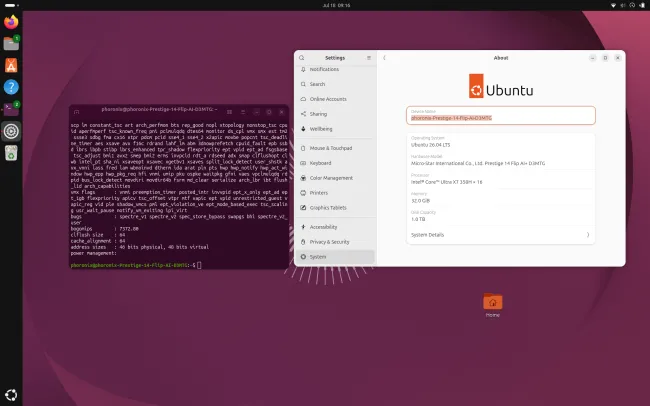
Task: Open Privacy & Security settings
Action: pos(335,242)
